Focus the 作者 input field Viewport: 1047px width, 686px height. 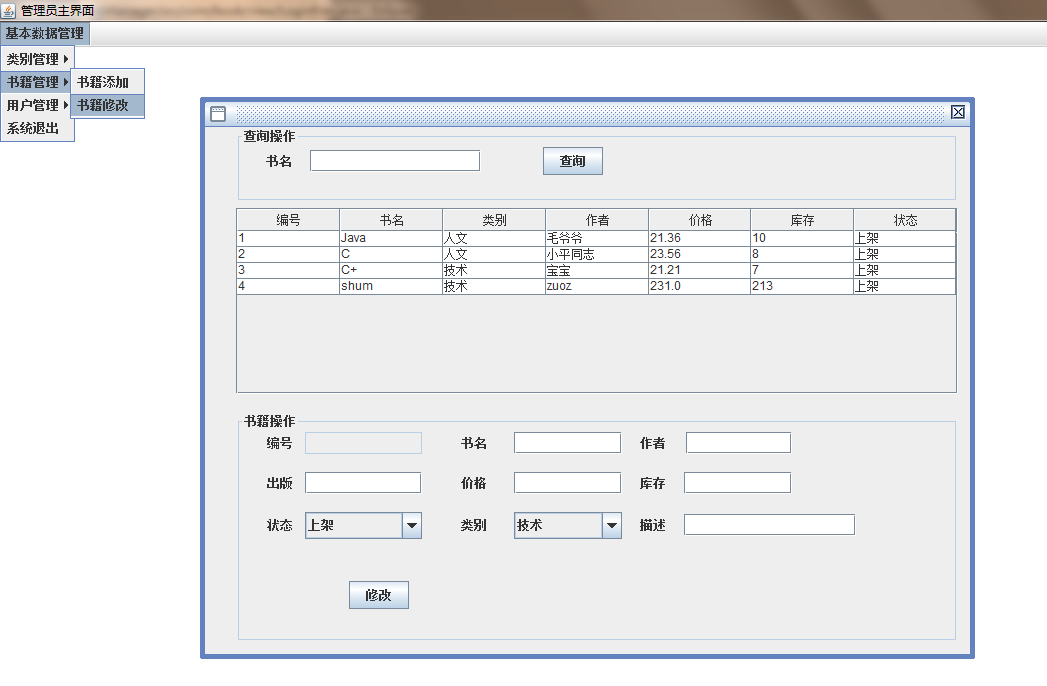(x=739, y=443)
